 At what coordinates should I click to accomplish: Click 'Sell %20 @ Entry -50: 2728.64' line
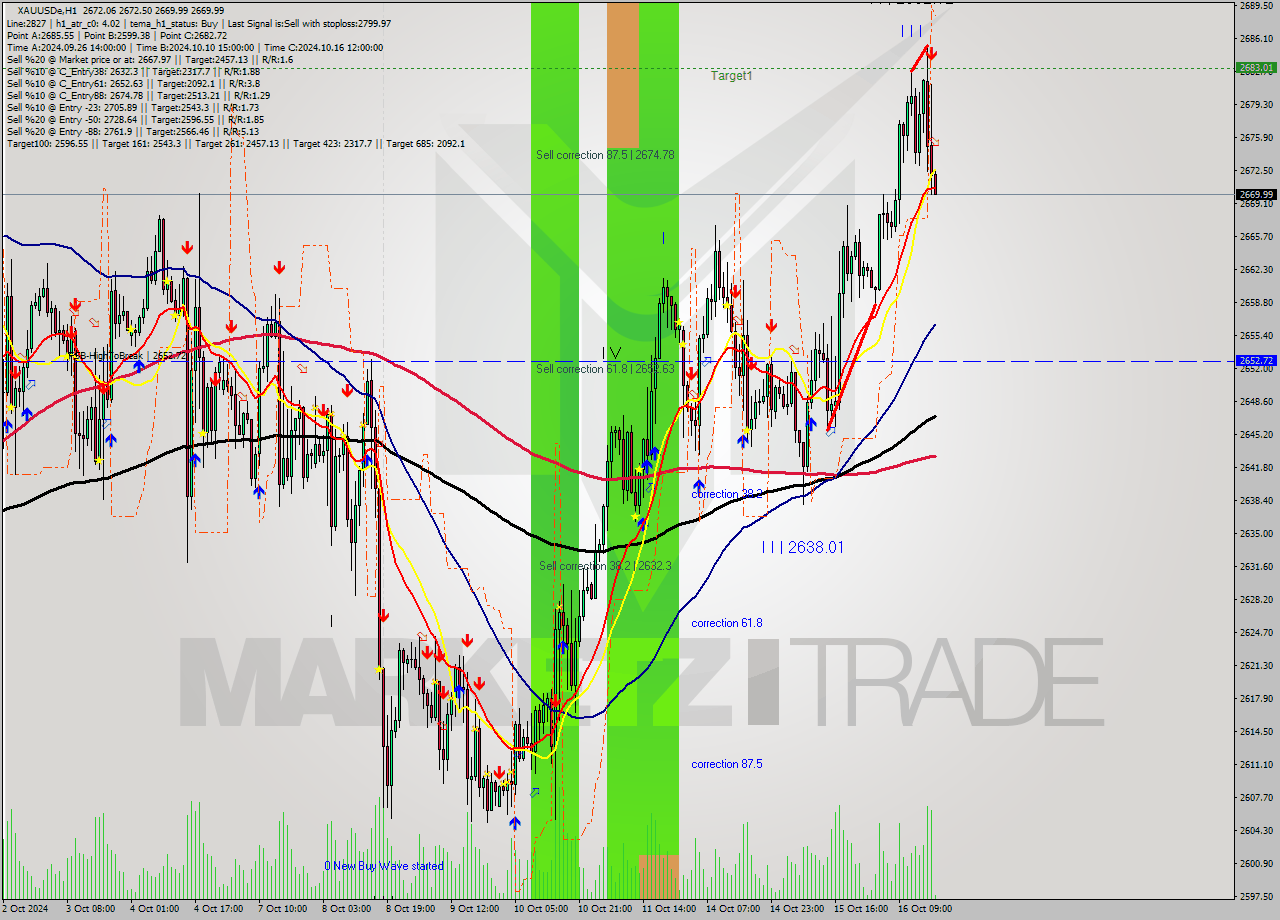(136, 119)
